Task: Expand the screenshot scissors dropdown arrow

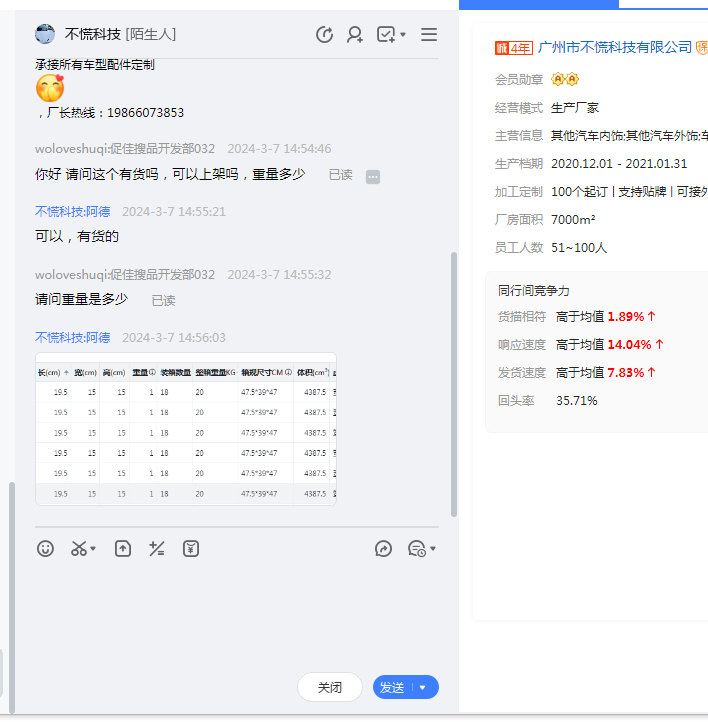Action: (94, 550)
